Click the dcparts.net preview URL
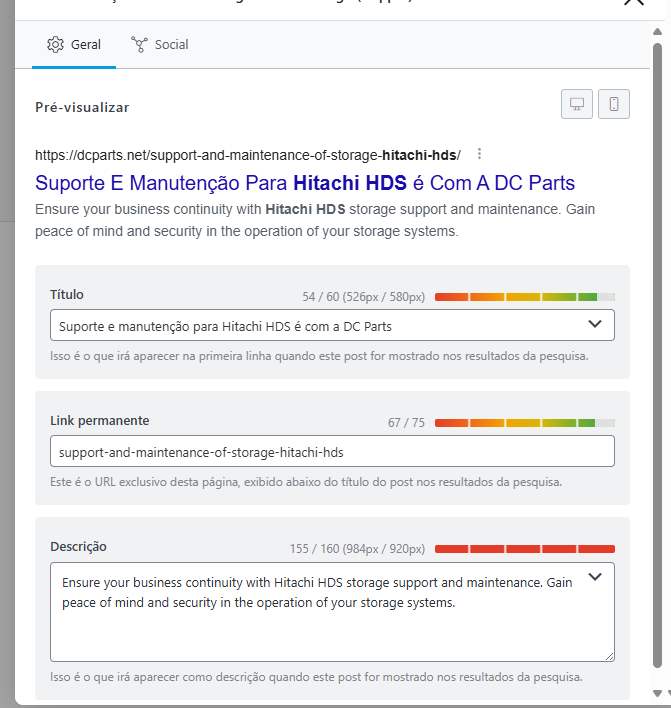Viewport: 671px width, 708px height. [x=248, y=155]
